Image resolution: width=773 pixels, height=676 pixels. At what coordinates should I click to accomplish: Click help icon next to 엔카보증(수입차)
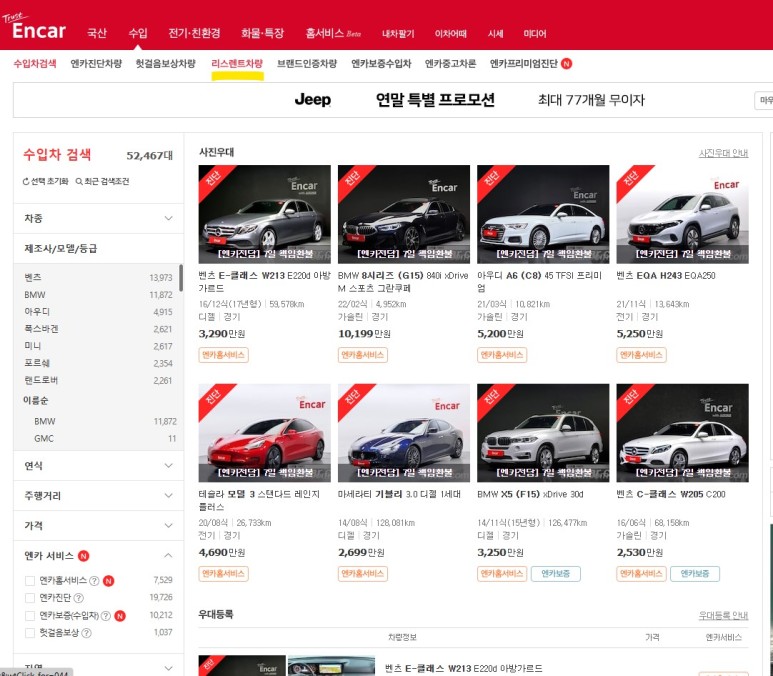tap(105, 616)
